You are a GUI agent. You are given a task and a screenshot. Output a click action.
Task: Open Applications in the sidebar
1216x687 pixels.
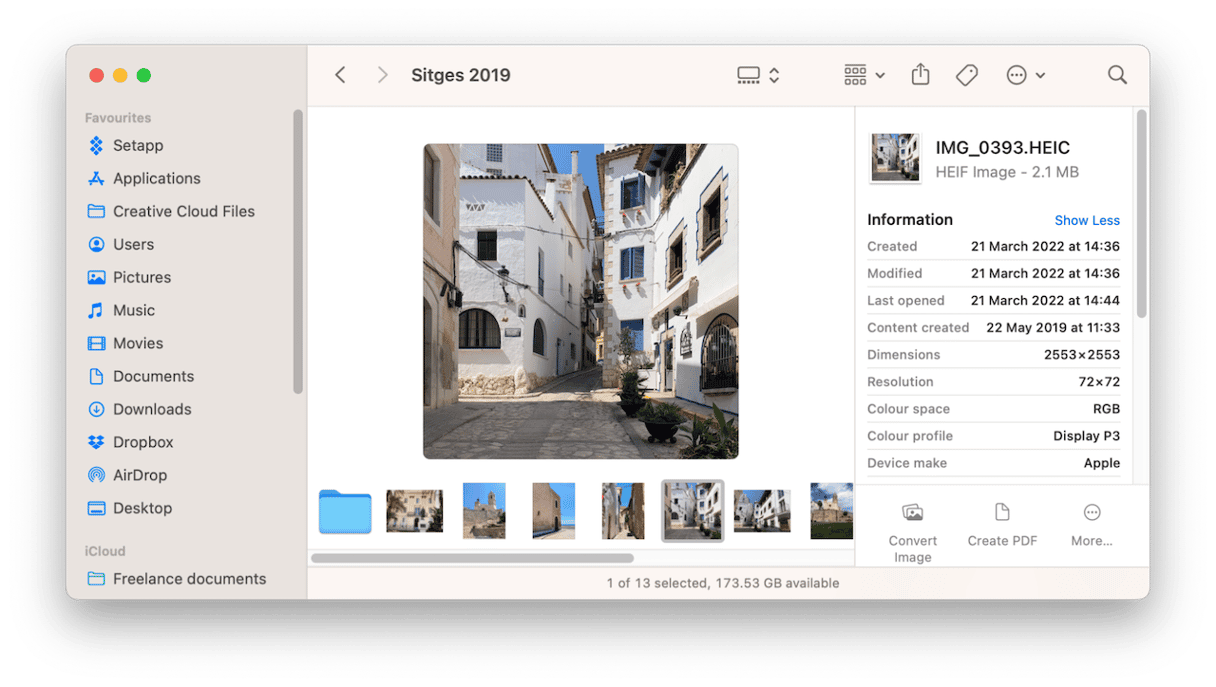156,178
